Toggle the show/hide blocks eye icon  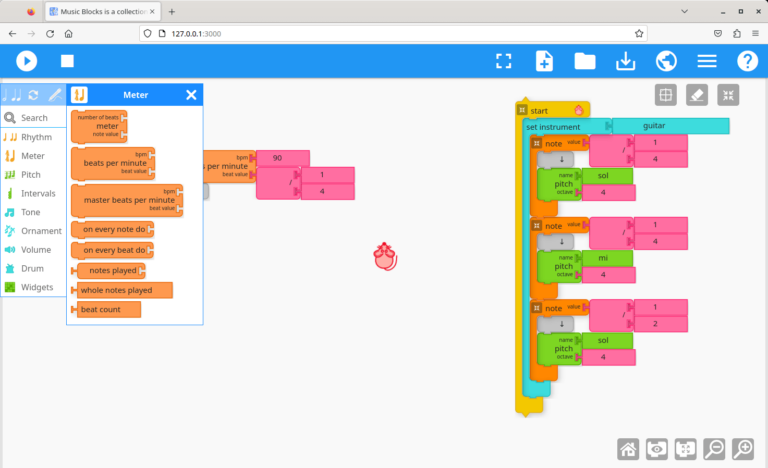(657, 449)
